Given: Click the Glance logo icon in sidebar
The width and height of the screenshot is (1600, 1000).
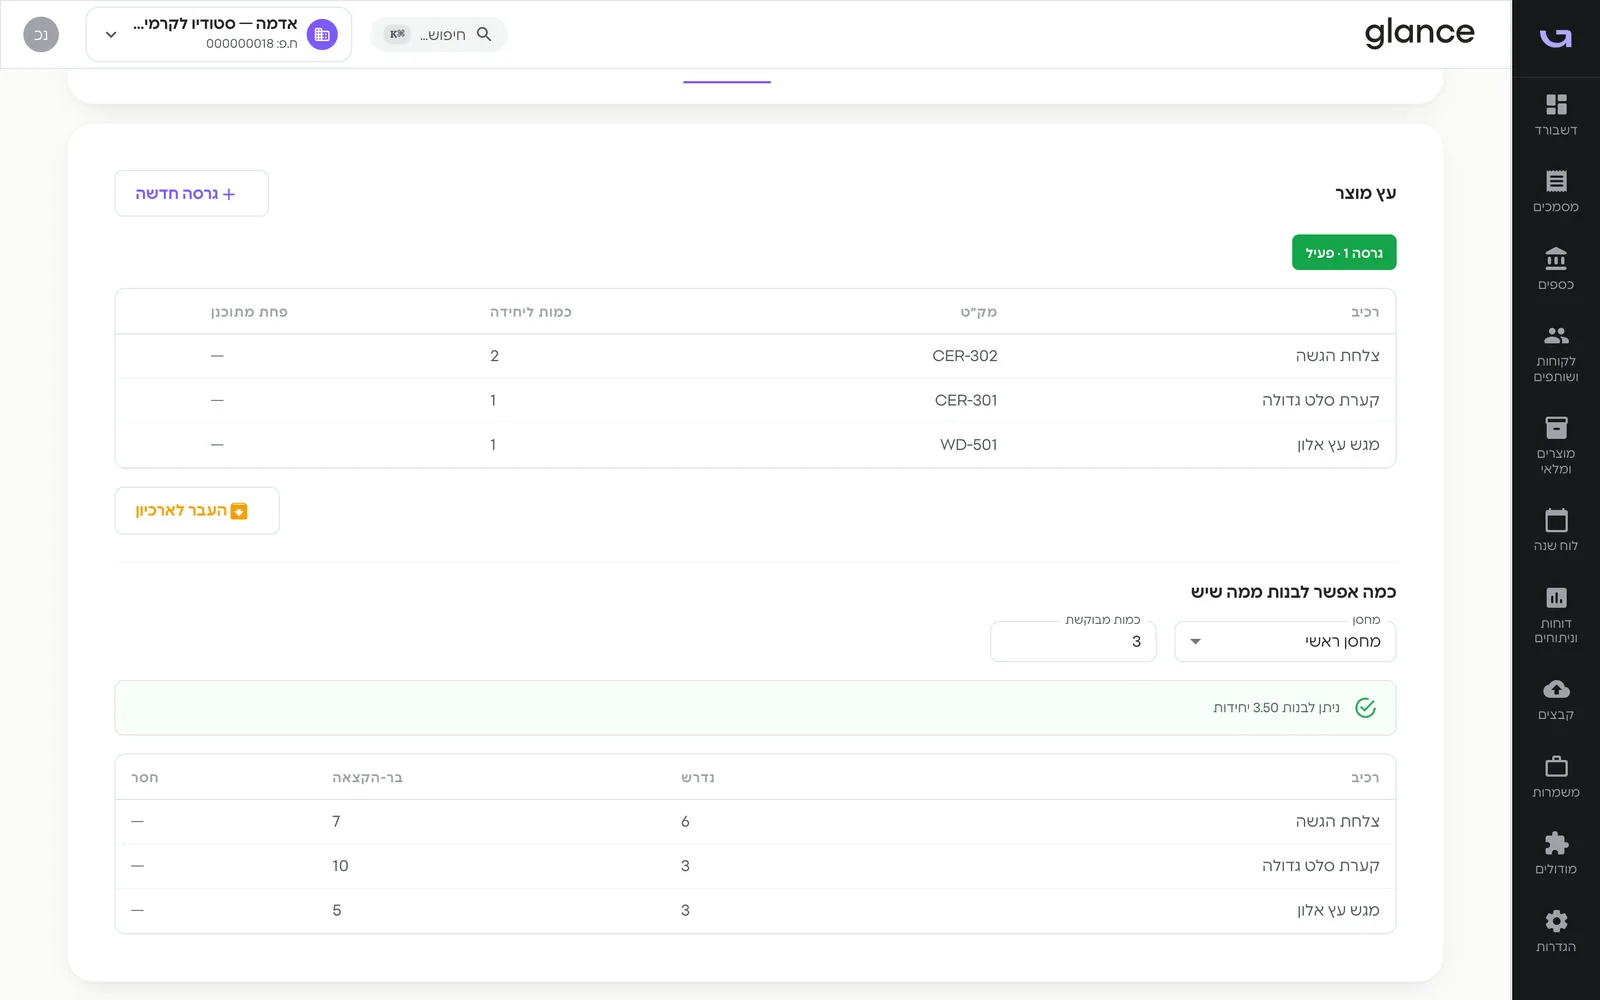Looking at the screenshot, I should 1556,38.
